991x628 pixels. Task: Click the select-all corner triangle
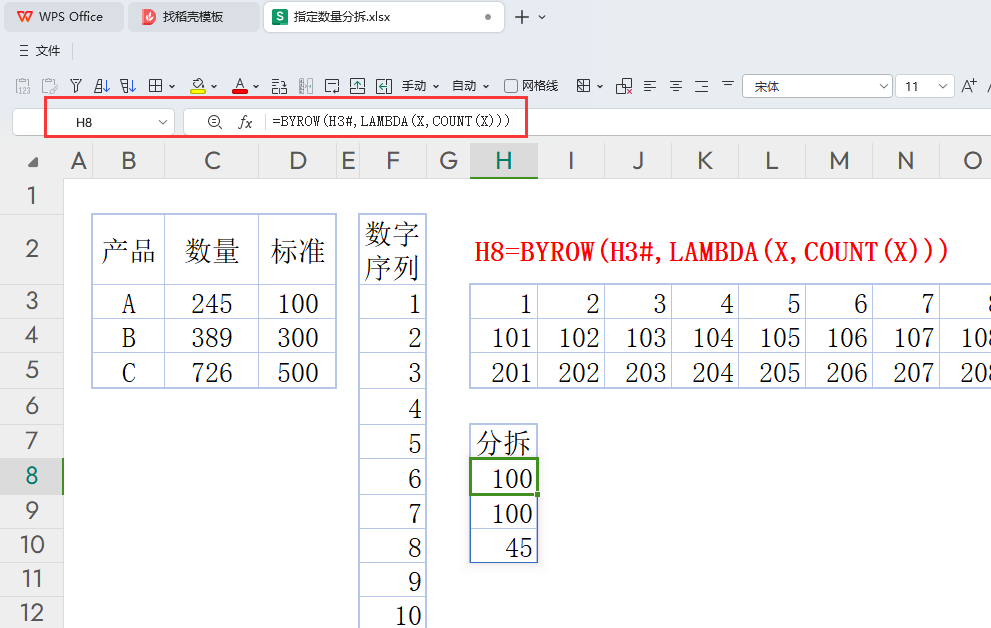click(33, 162)
